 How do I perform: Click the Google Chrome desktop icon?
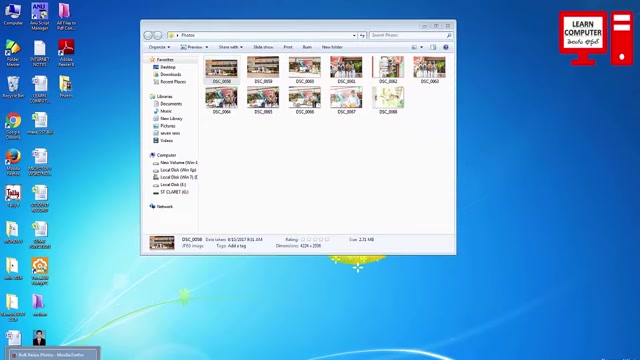(13, 126)
